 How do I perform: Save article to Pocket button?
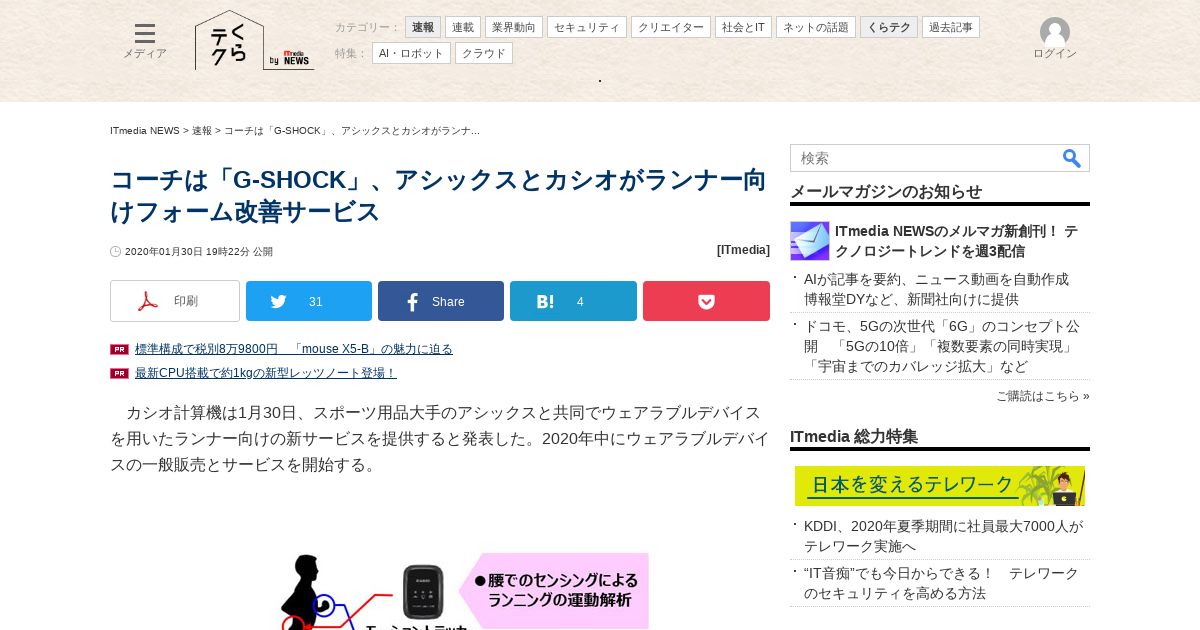pos(706,301)
